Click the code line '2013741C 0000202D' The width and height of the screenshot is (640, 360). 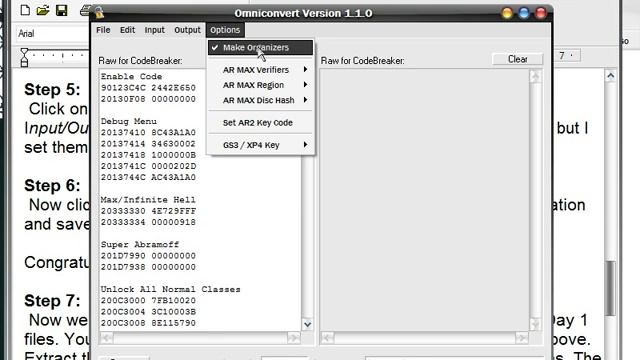[x=148, y=166]
